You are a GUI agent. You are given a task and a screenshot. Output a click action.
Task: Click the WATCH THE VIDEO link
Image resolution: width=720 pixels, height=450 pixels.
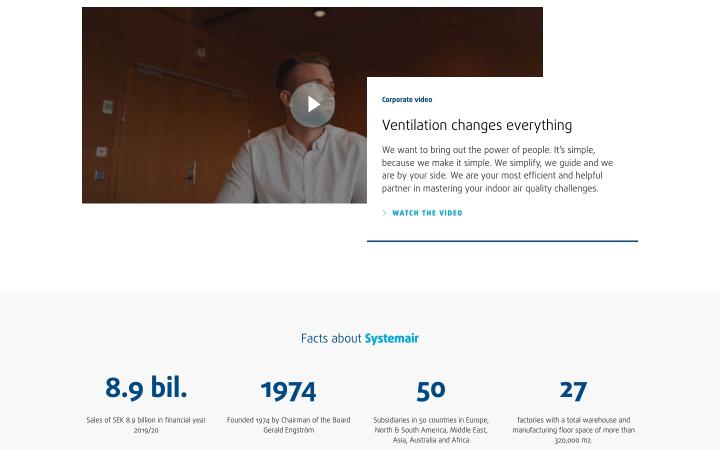[x=427, y=213]
